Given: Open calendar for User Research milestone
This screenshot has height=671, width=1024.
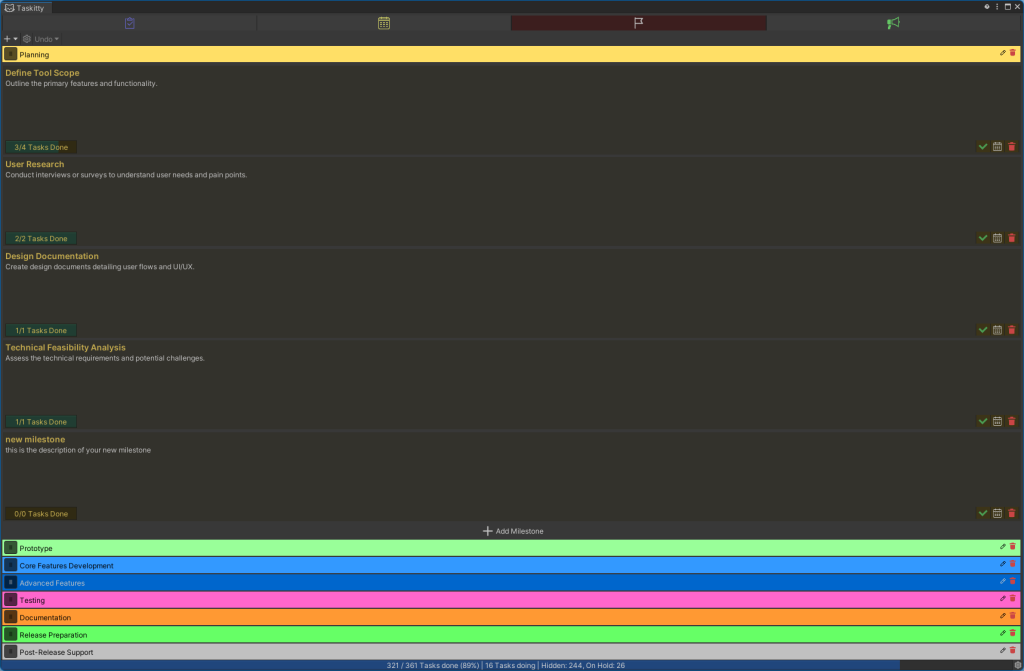Looking at the screenshot, I should coord(997,238).
